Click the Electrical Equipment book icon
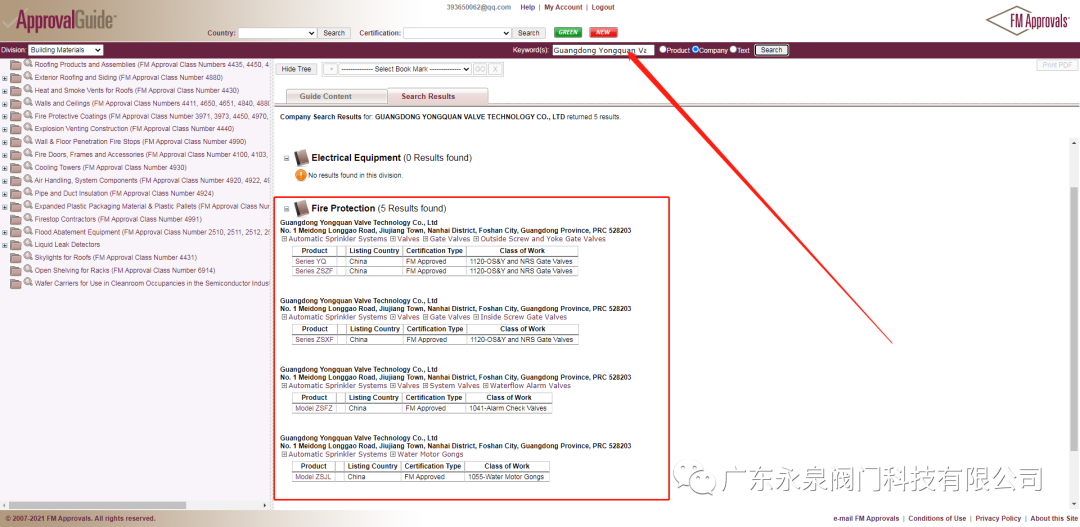1080x527 pixels. click(x=301, y=158)
